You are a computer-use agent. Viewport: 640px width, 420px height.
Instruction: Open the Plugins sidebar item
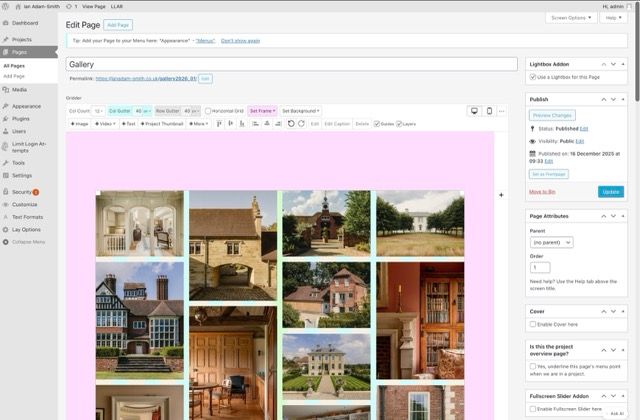pos(21,118)
